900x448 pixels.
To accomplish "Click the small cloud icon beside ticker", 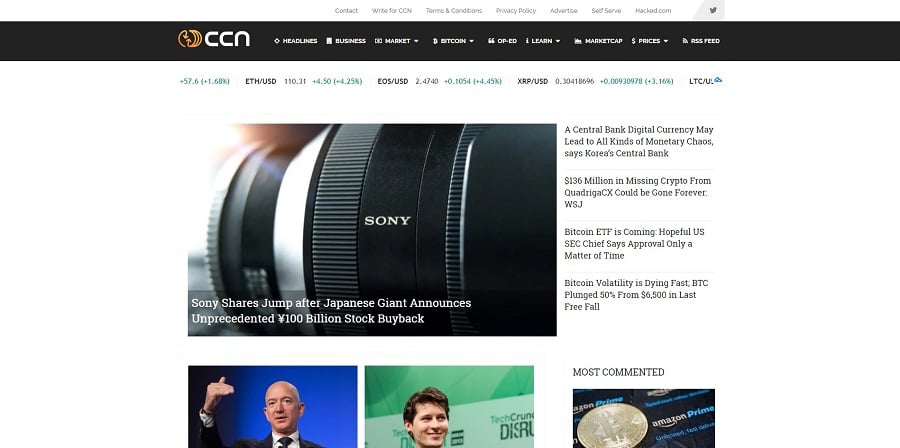I will point(717,80).
